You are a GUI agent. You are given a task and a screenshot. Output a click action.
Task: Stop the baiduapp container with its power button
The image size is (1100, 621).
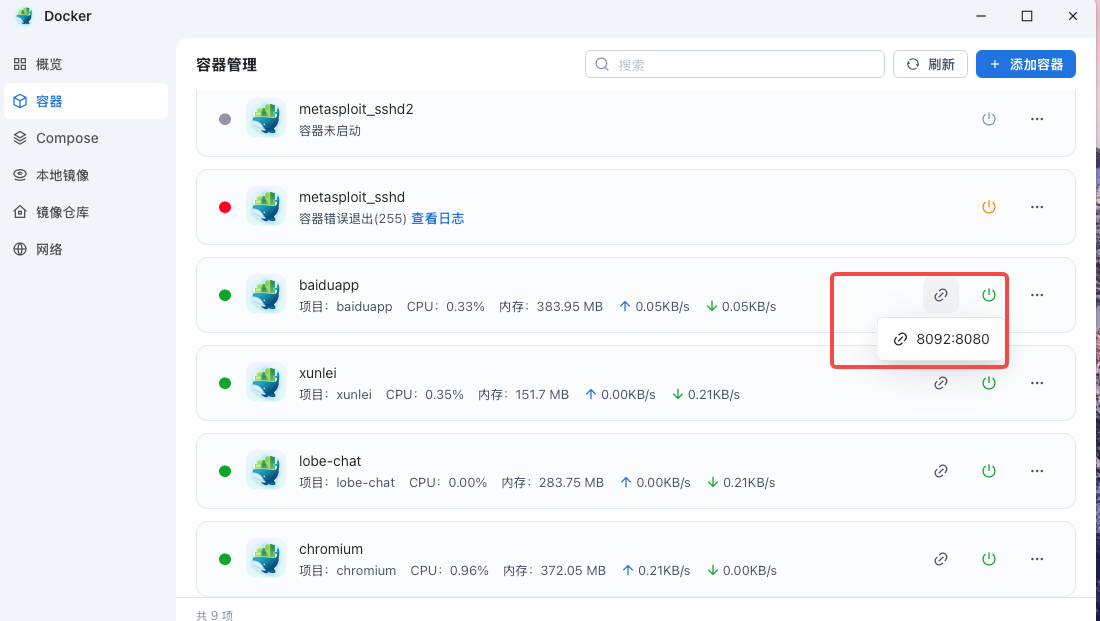[988, 295]
